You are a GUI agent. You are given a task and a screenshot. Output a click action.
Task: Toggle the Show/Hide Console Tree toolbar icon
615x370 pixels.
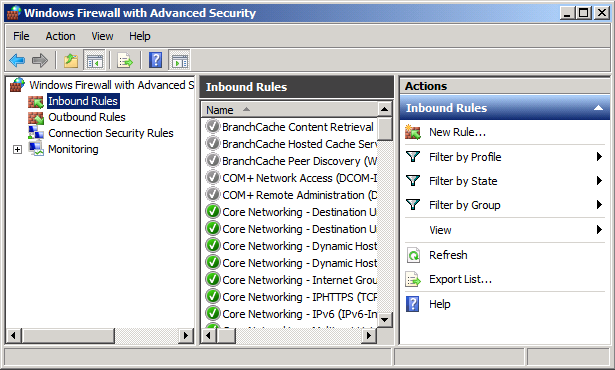(x=95, y=60)
